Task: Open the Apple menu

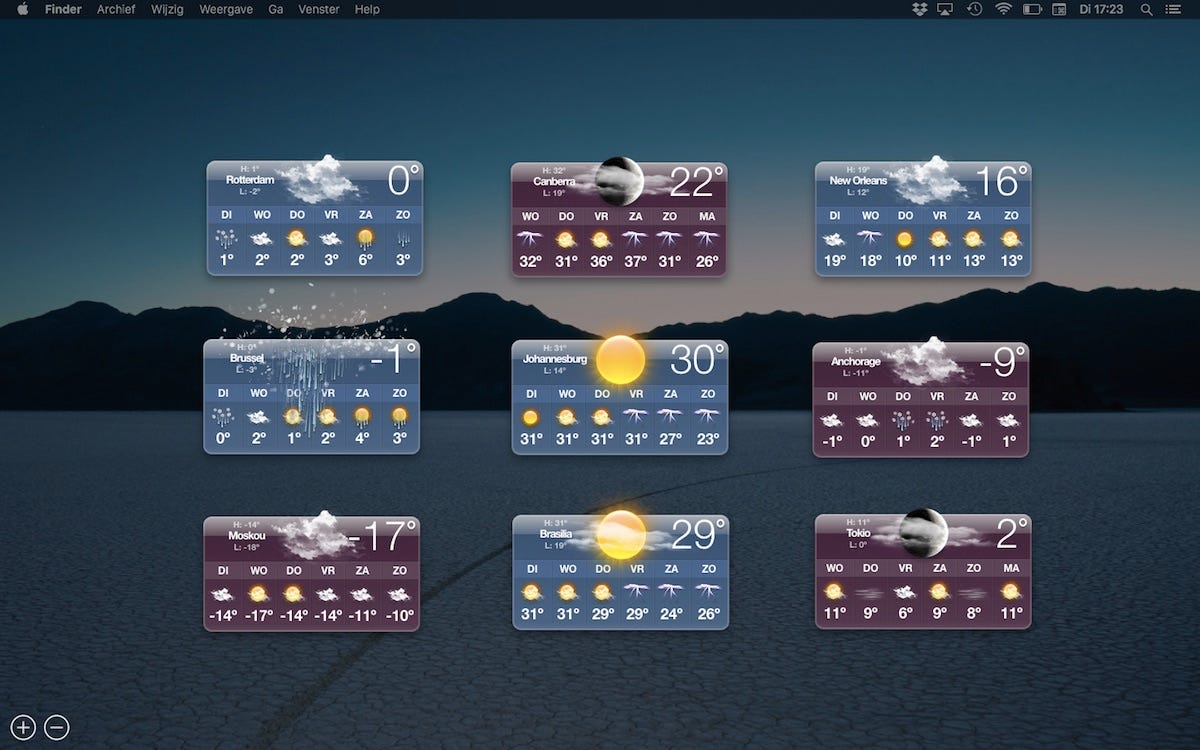Action: point(22,9)
